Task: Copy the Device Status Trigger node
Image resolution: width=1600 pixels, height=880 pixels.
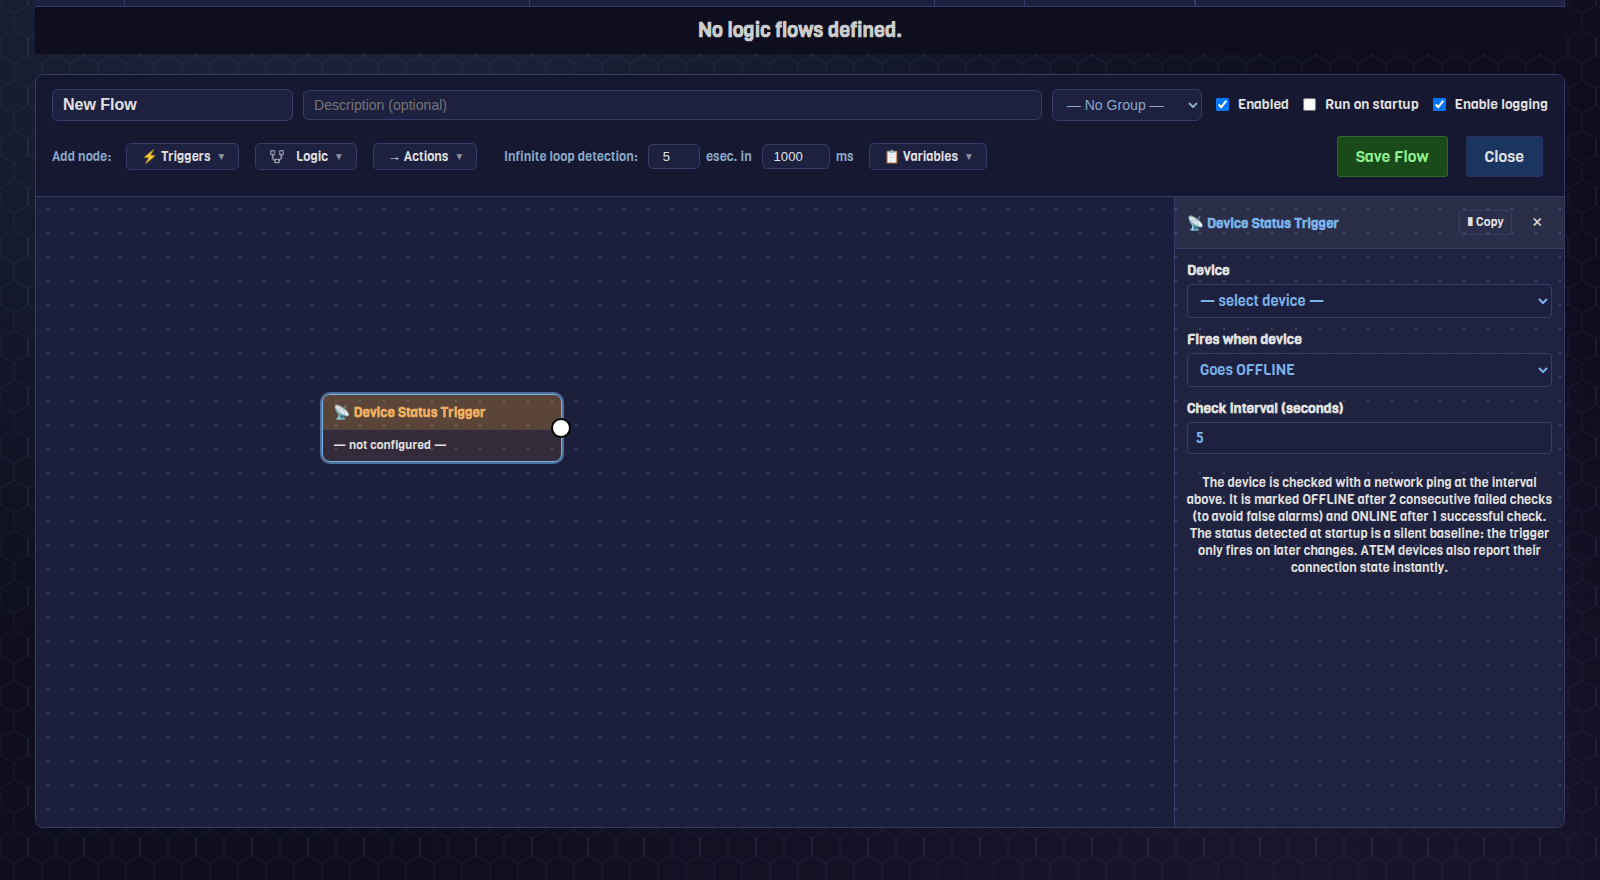Action: [x=1485, y=222]
